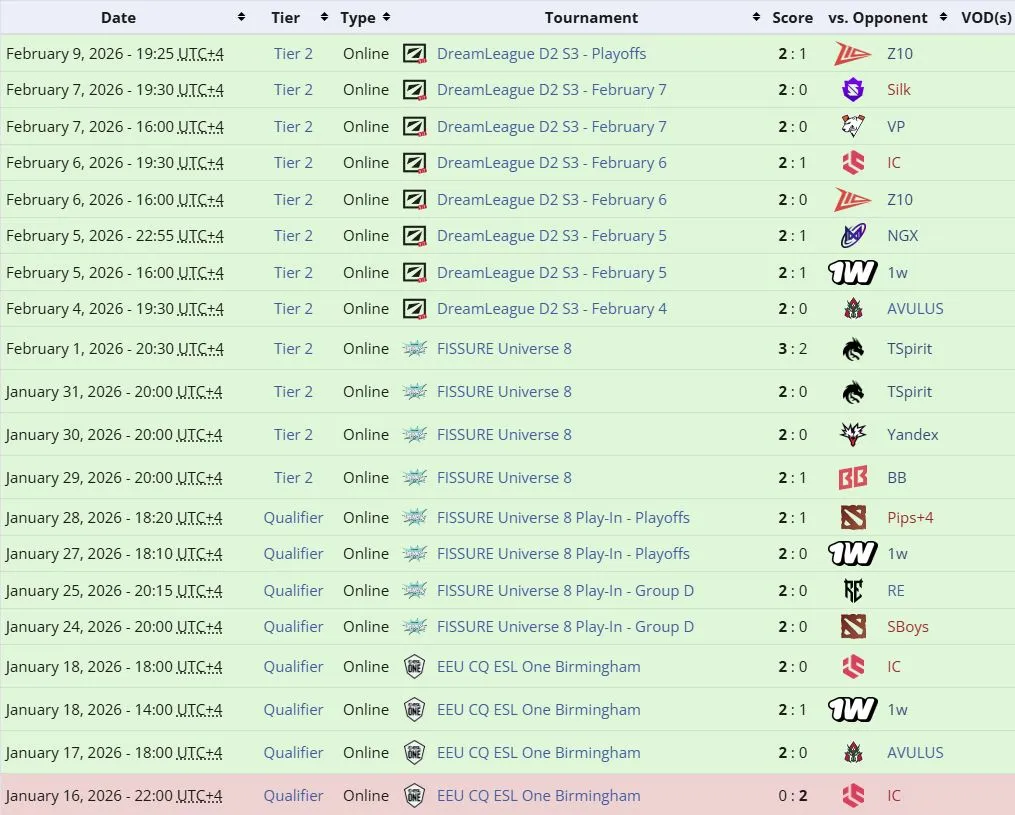Sort table by Tournament column arrows

756,17
